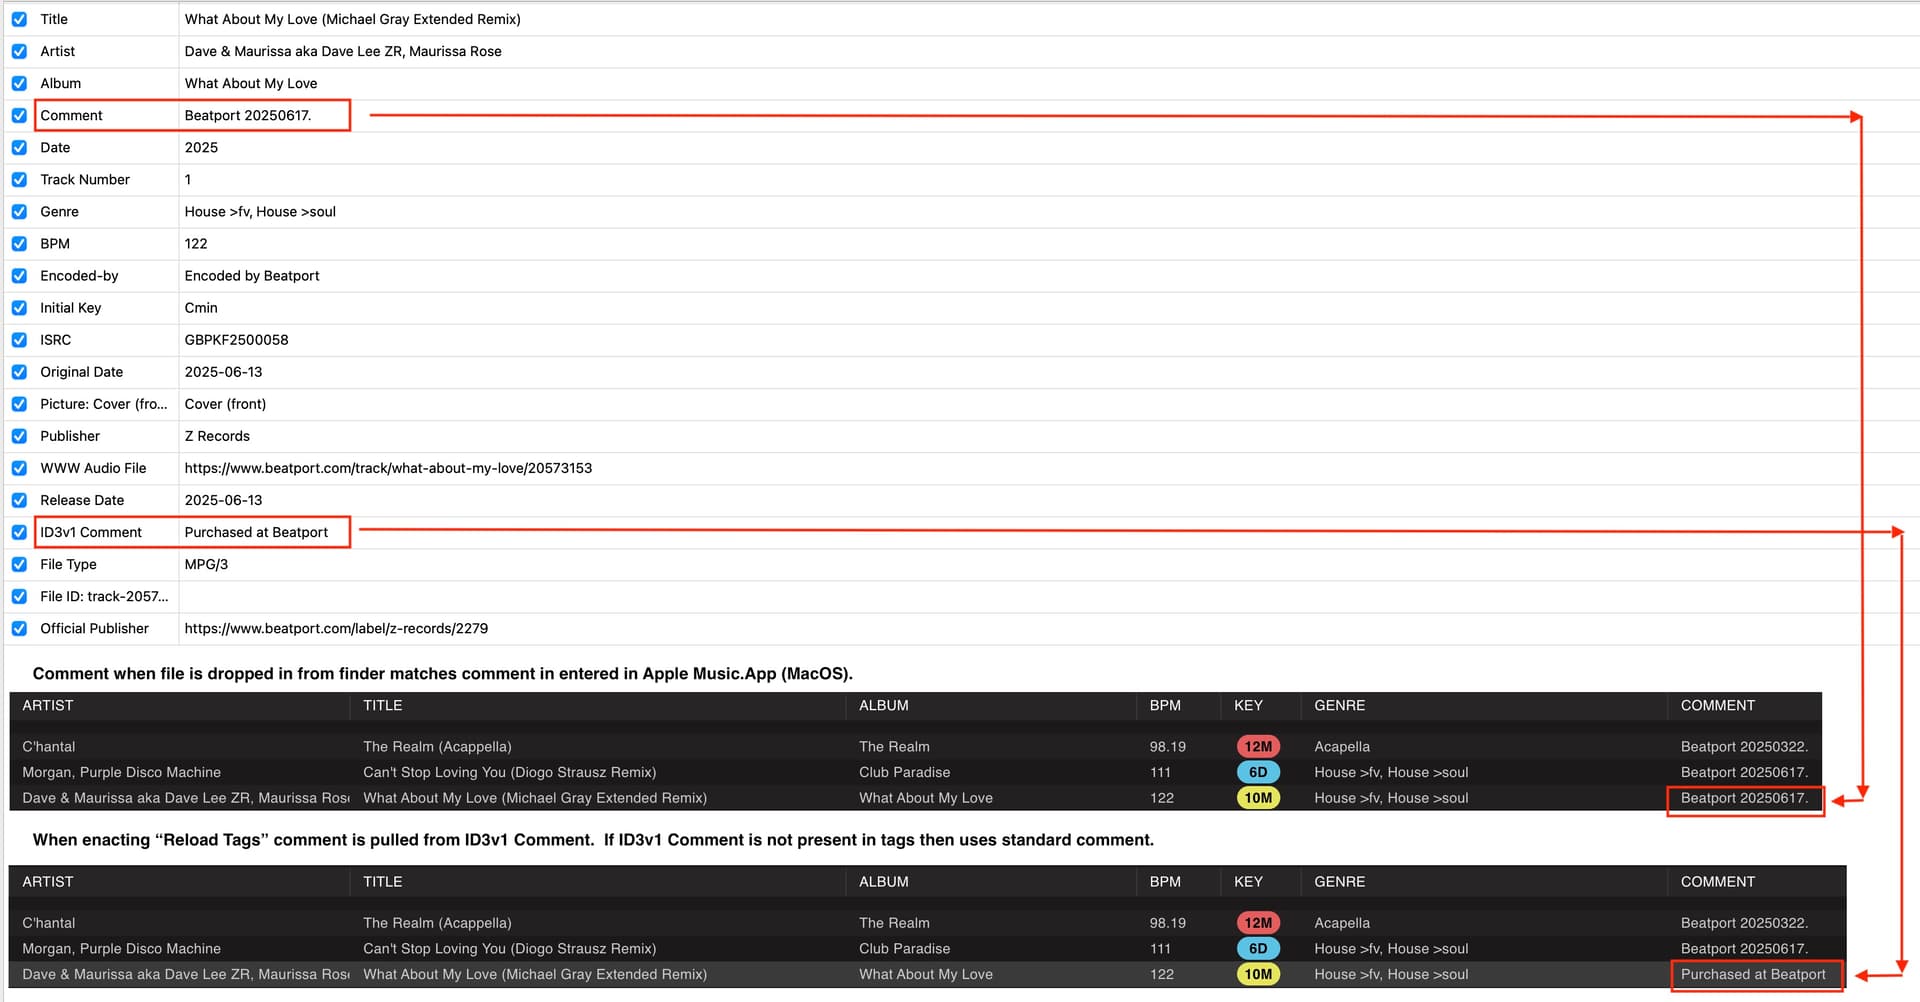The height and width of the screenshot is (1002, 1920).
Task: Toggle the File ID track checkbox
Action: point(19,596)
